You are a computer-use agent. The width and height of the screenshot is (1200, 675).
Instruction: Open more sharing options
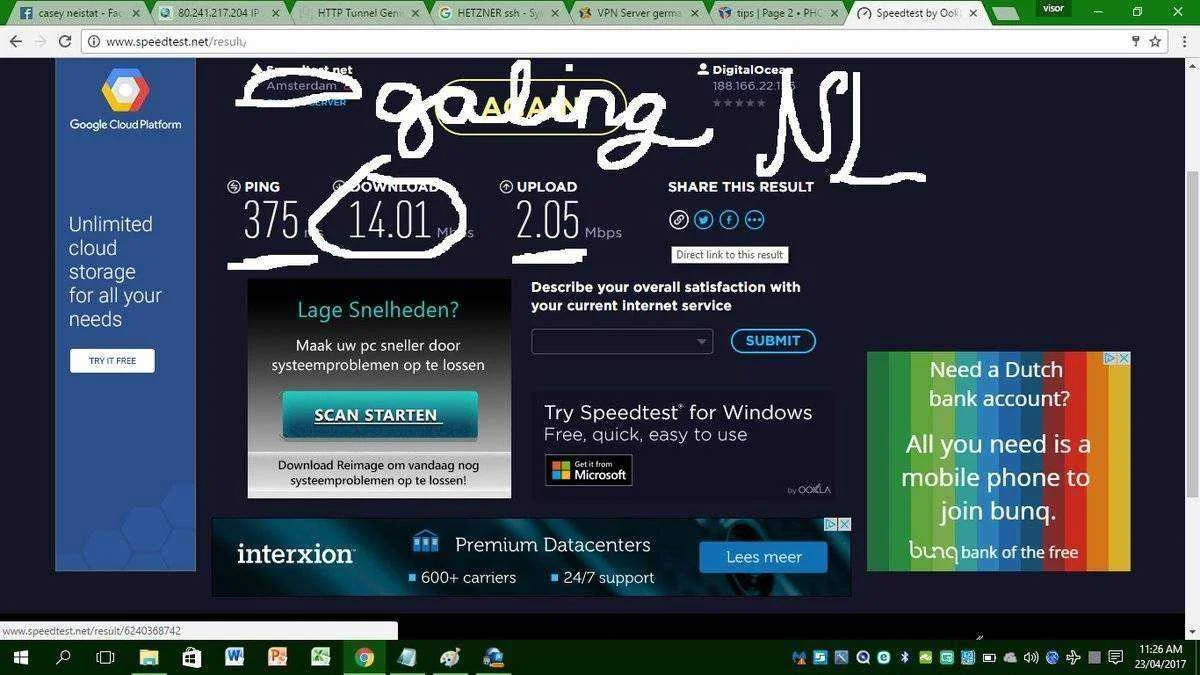pos(755,220)
